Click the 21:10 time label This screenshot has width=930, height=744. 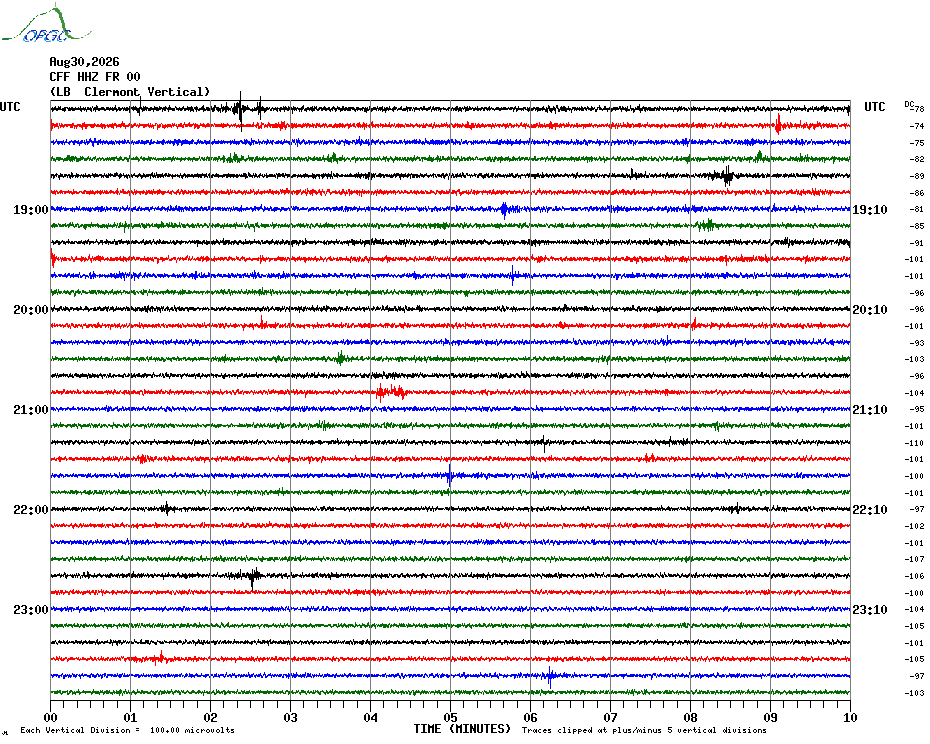pos(870,410)
